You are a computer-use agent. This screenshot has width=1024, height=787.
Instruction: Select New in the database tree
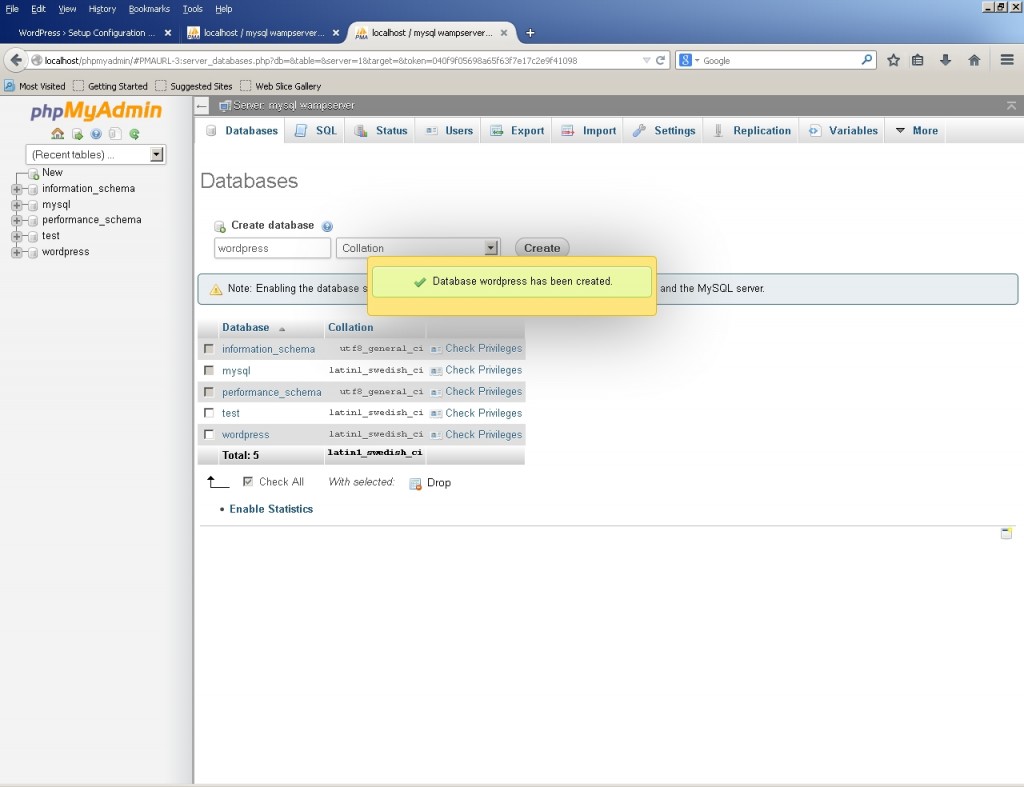point(52,172)
